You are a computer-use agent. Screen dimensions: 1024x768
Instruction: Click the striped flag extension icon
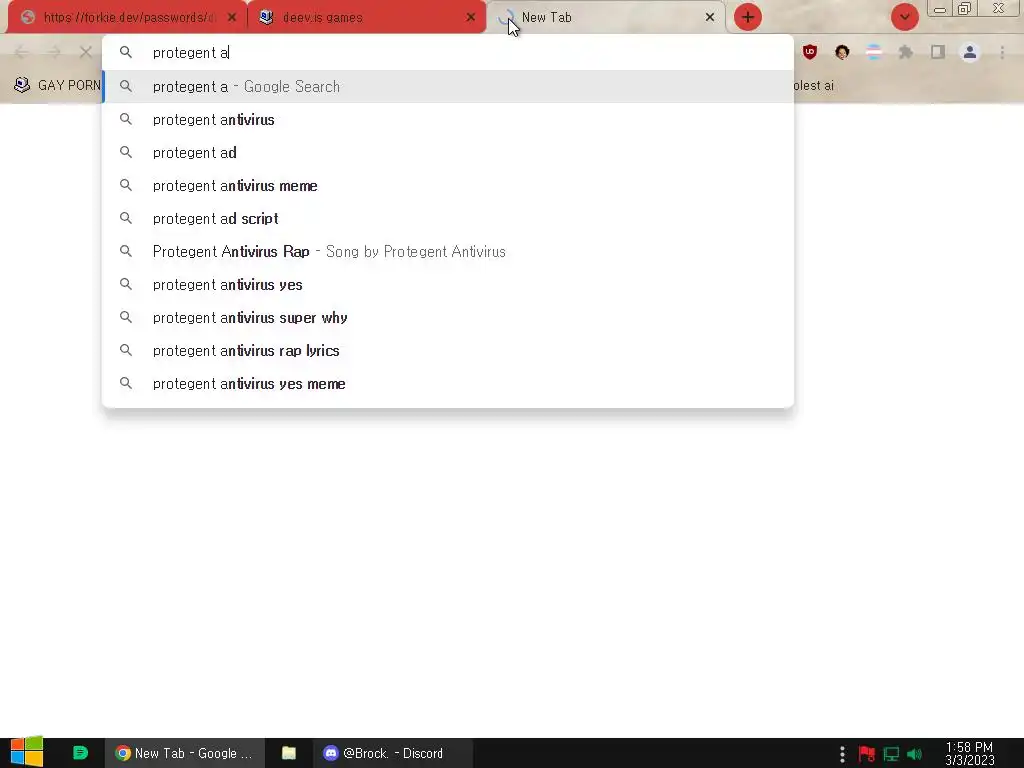[x=874, y=52]
